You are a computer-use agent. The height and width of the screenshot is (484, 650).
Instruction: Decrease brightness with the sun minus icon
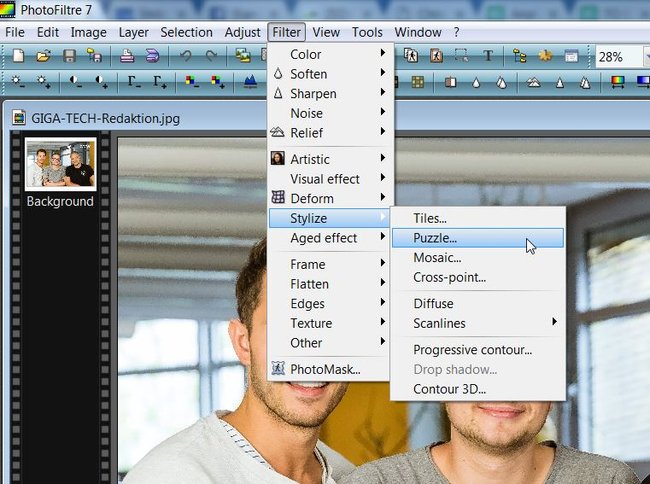pos(18,82)
